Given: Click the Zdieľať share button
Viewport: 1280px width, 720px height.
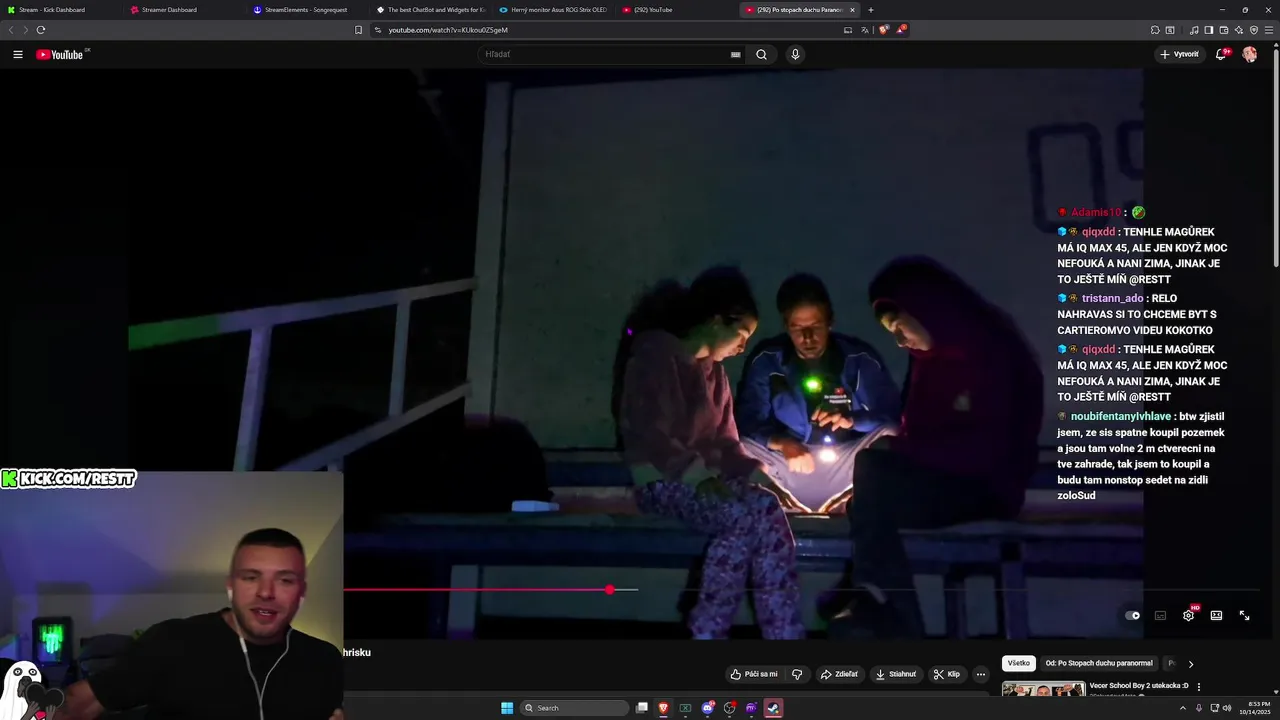Looking at the screenshot, I should tap(839, 674).
